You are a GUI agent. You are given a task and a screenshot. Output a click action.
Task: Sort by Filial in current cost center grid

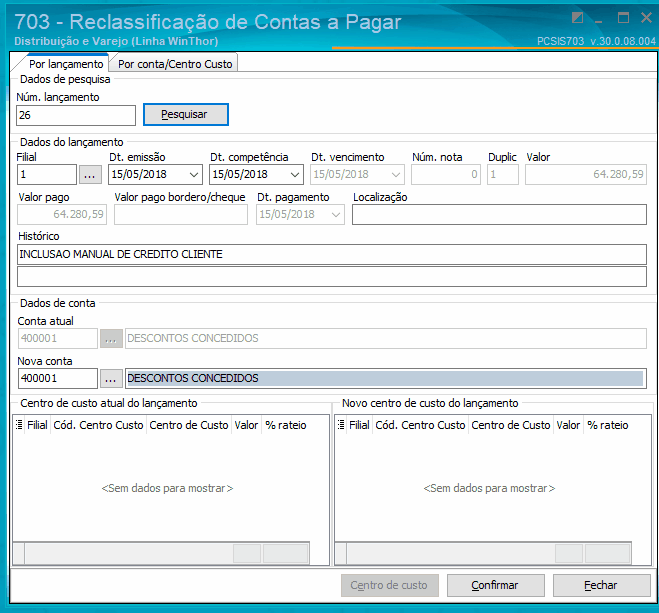point(37,425)
